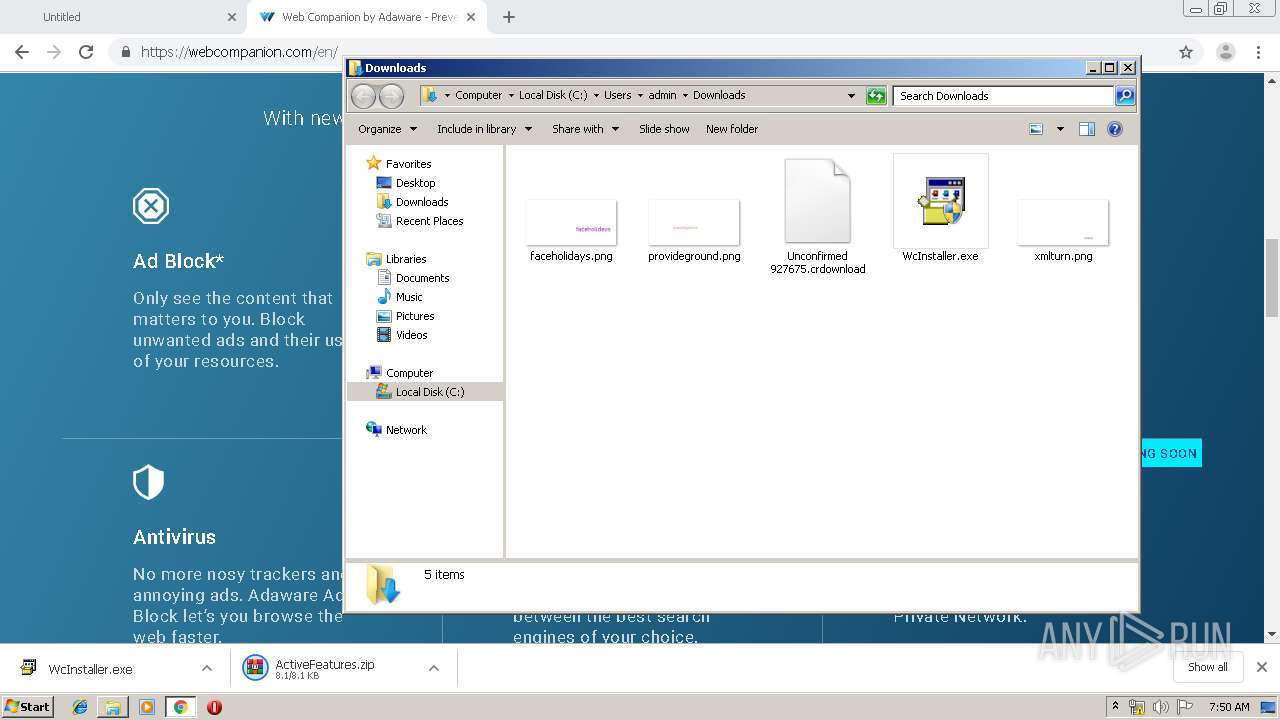1280x720 pixels.
Task: Change view with the views icon
Action: pyautogui.click(x=1036, y=129)
